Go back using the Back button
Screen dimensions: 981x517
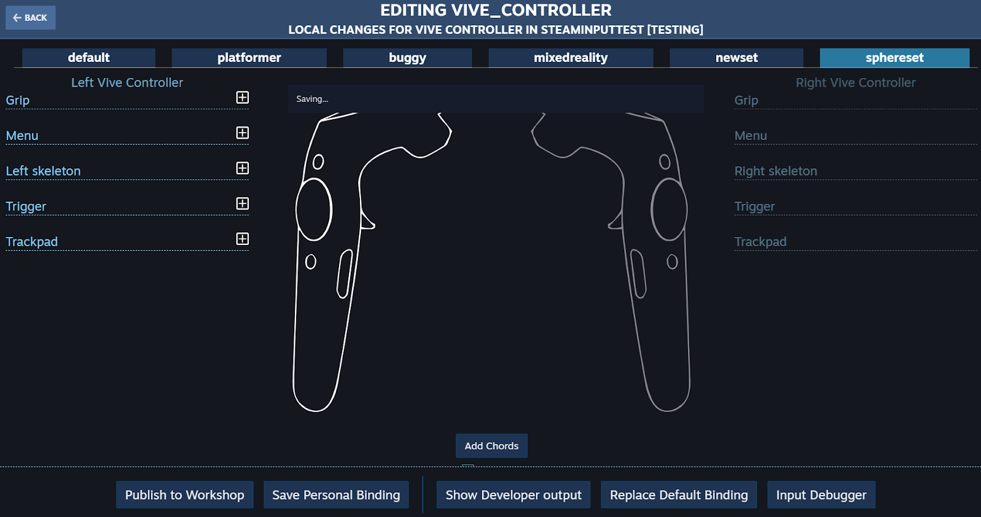pyautogui.click(x=31, y=18)
